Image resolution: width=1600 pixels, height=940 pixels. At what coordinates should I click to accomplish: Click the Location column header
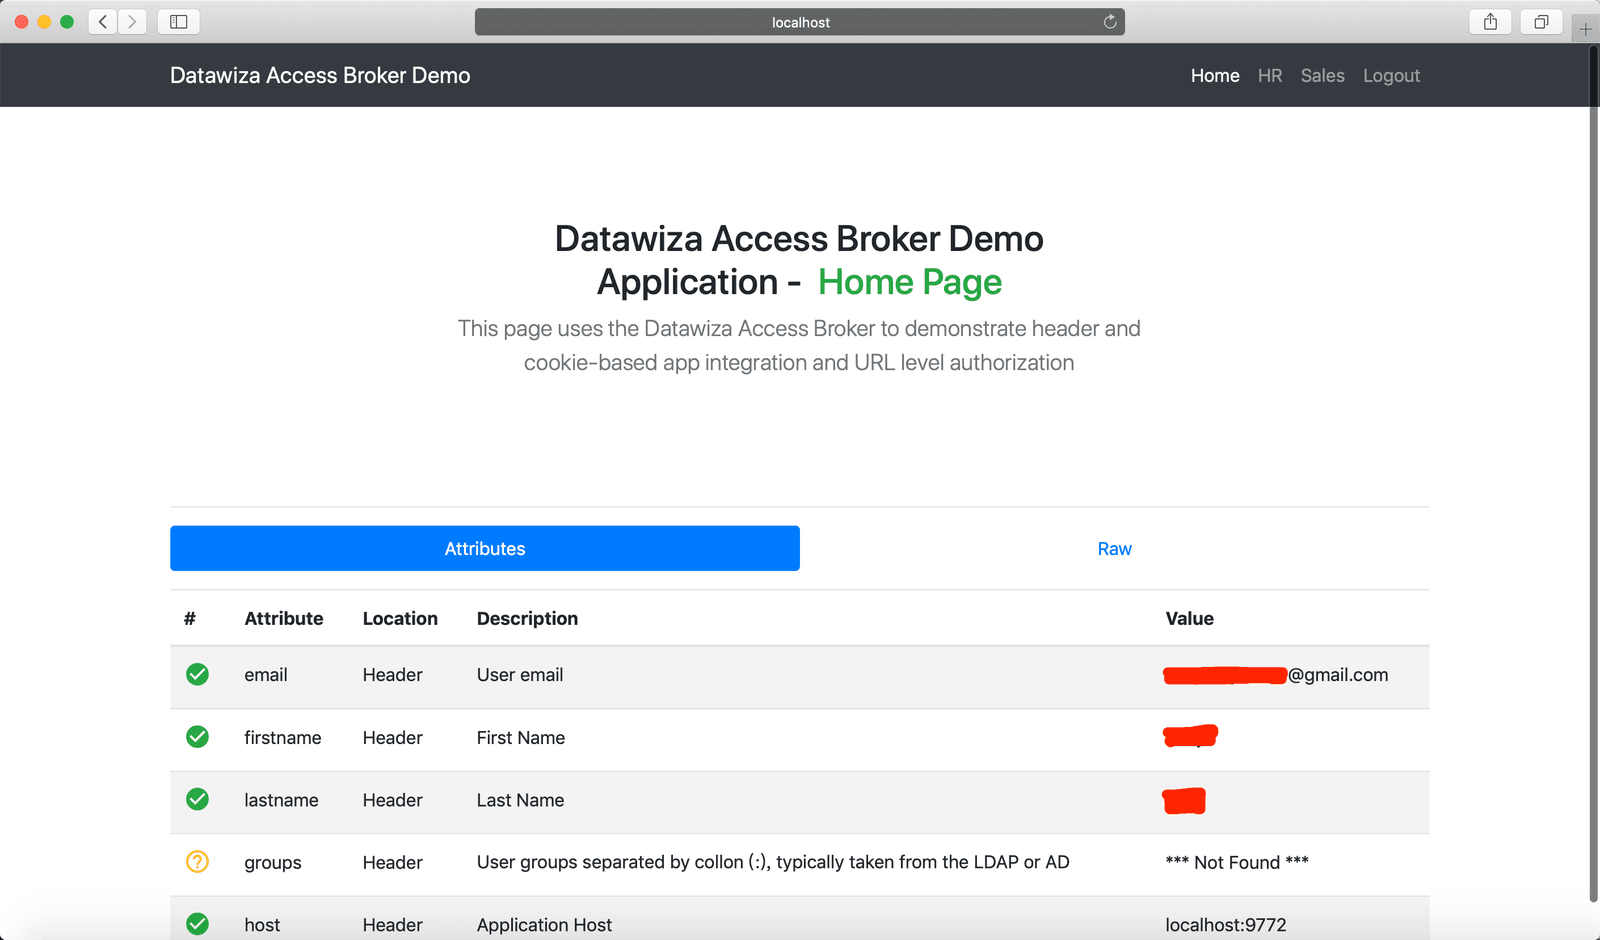pyautogui.click(x=400, y=618)
